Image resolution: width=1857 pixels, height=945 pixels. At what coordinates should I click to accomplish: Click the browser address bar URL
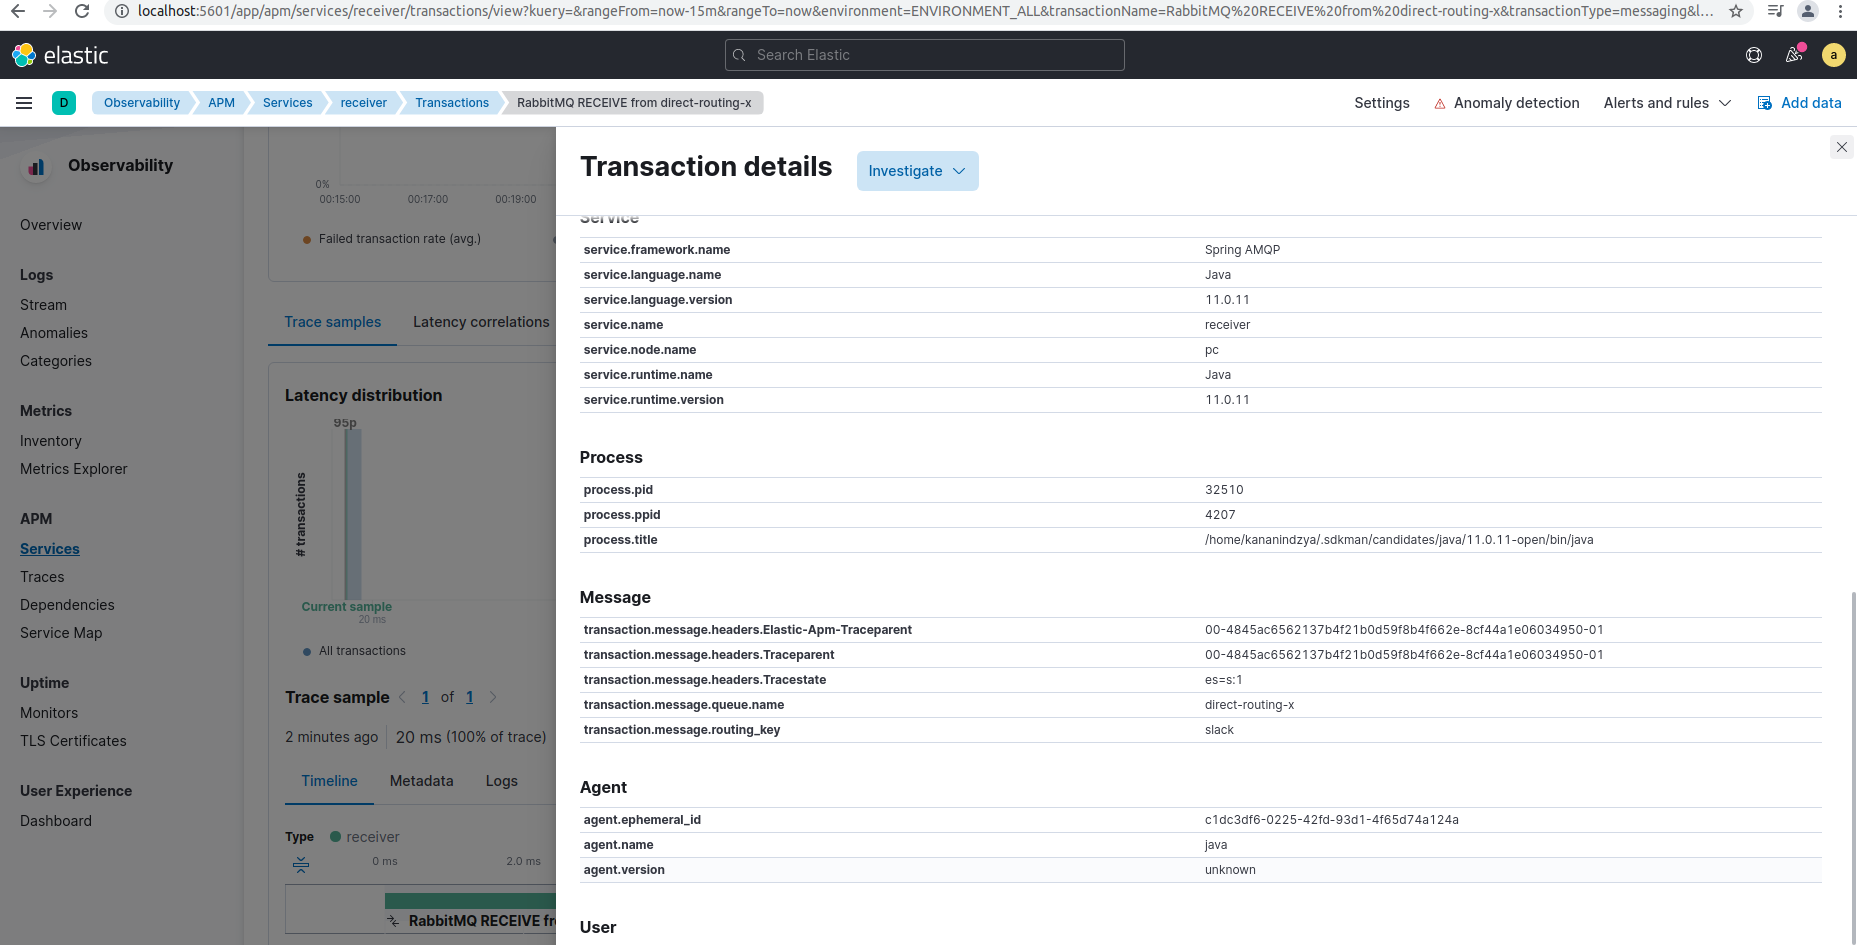coord(924,11)
